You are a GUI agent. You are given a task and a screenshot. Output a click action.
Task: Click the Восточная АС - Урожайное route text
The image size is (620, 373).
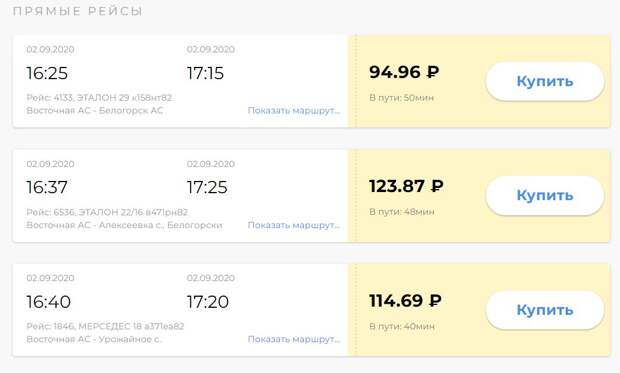tap(94, 339)
